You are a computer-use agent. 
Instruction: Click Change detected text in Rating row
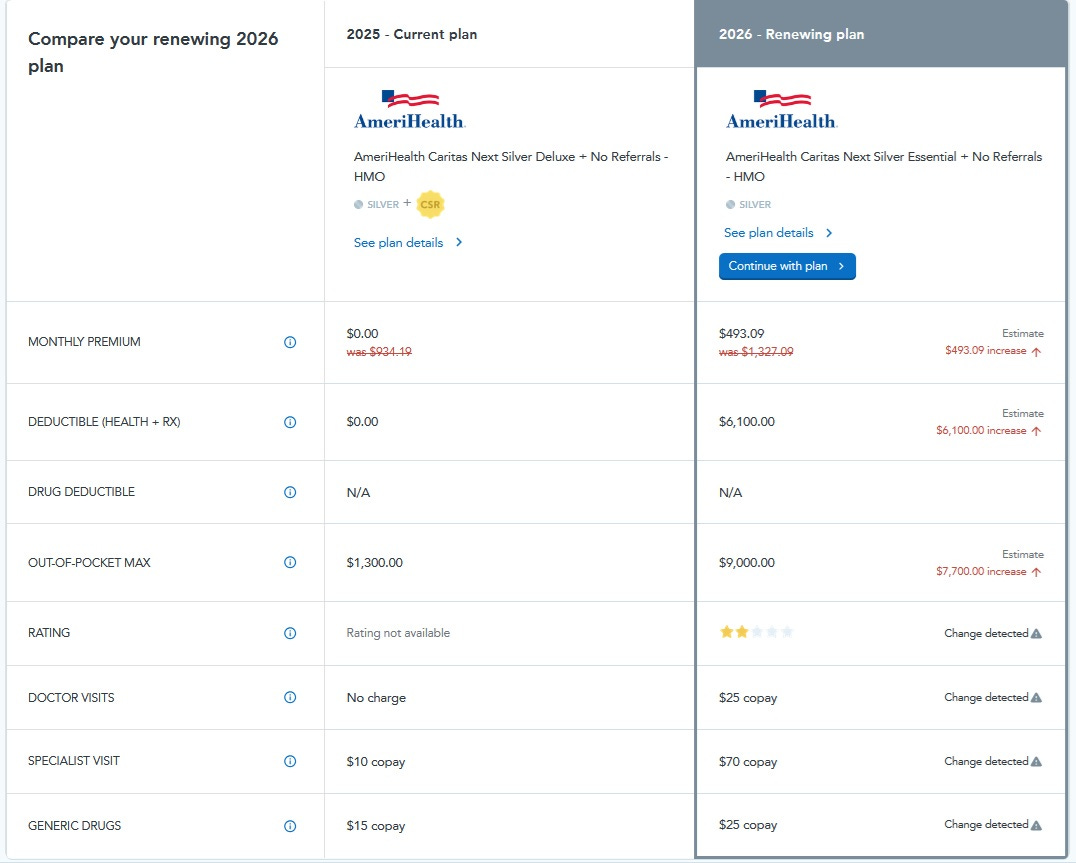coord(986,633)
